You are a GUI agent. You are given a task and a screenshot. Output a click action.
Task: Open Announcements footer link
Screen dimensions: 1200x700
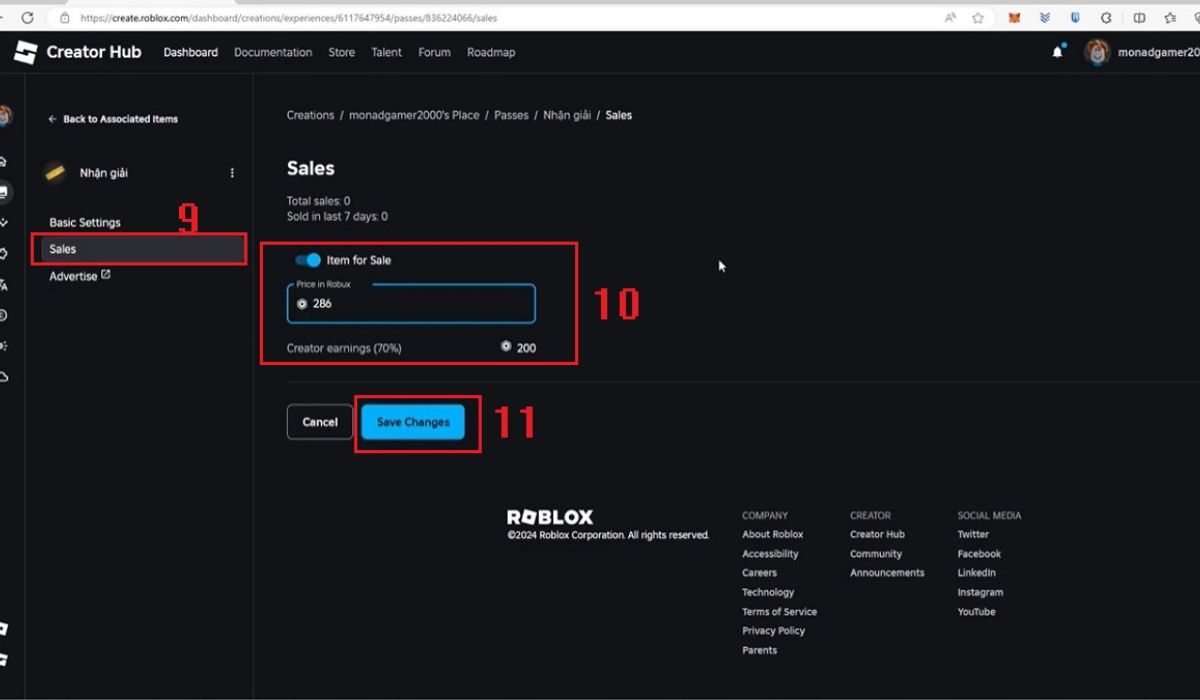click(887, 573)
